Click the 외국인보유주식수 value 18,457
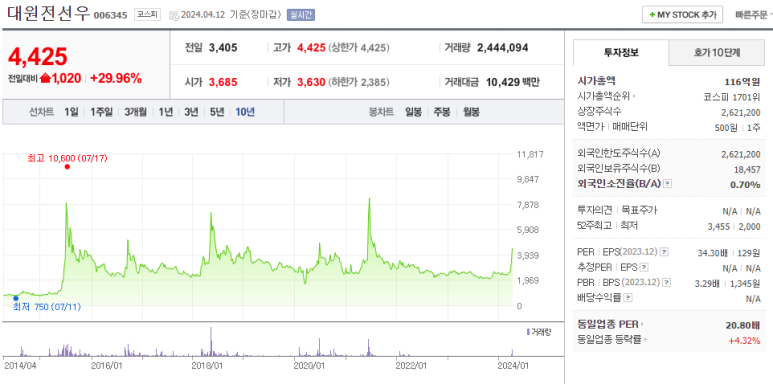Viewport: 773px width, 384px height. tap(748, 169)
